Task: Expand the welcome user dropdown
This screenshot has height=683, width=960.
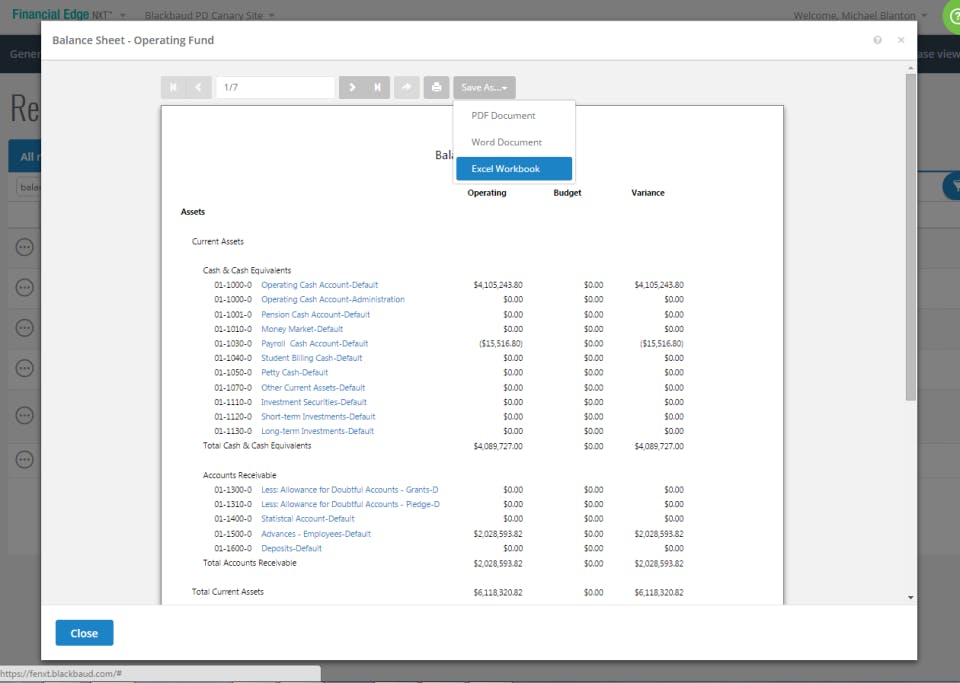Action: (860, 15)
